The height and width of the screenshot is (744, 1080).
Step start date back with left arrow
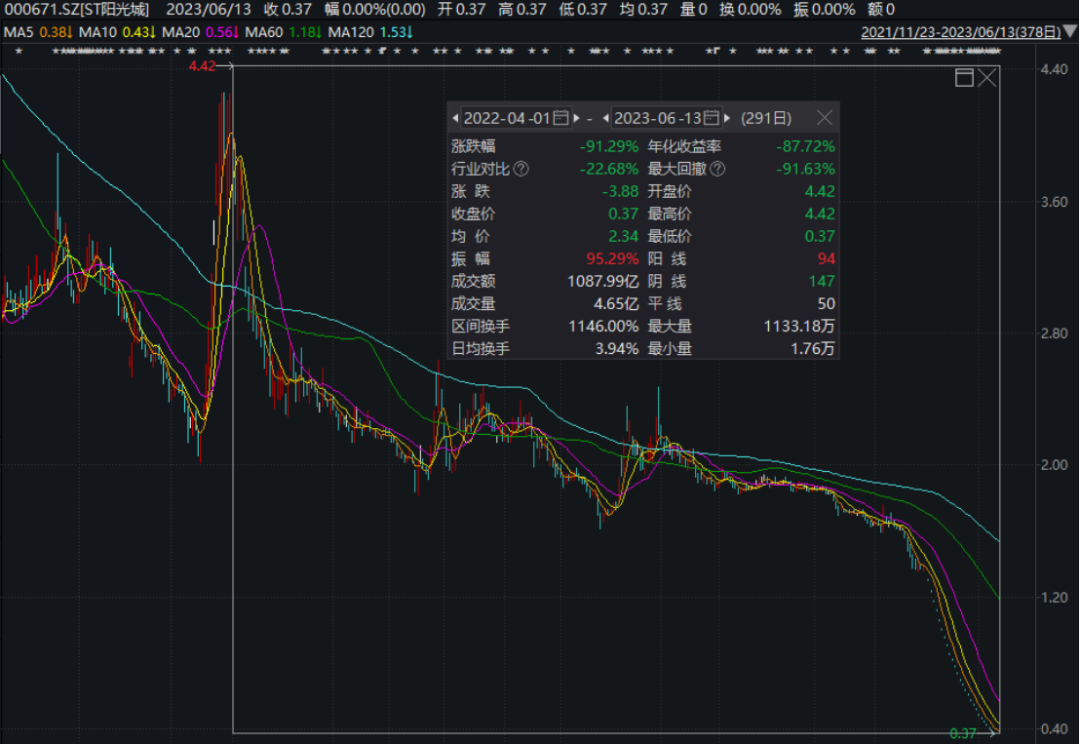(456, 118)
